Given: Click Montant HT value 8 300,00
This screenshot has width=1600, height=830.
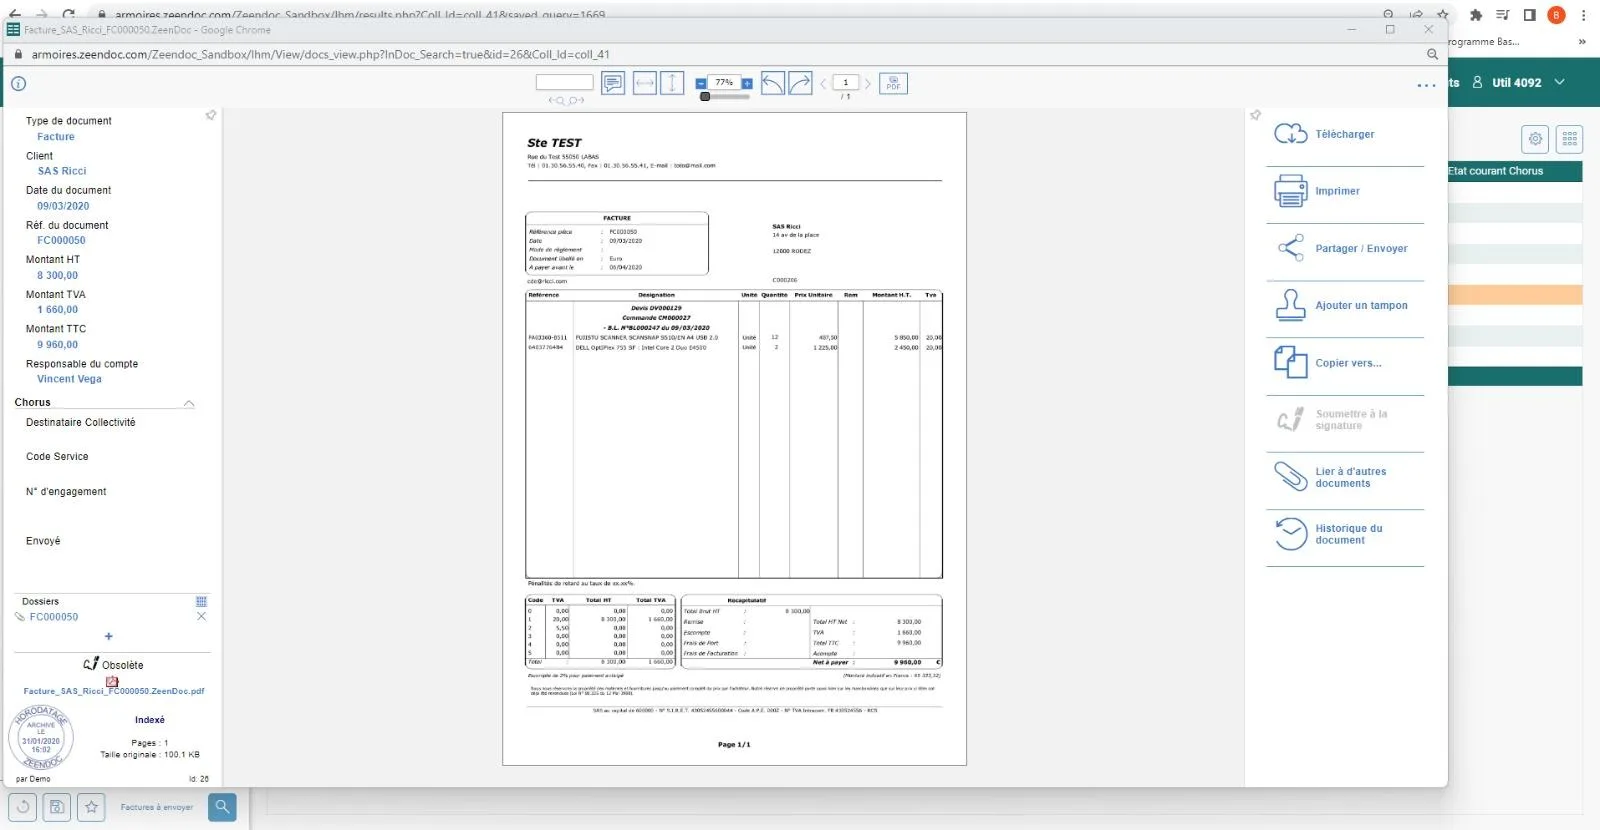Looking at the screenshot, I should point(57,275).
